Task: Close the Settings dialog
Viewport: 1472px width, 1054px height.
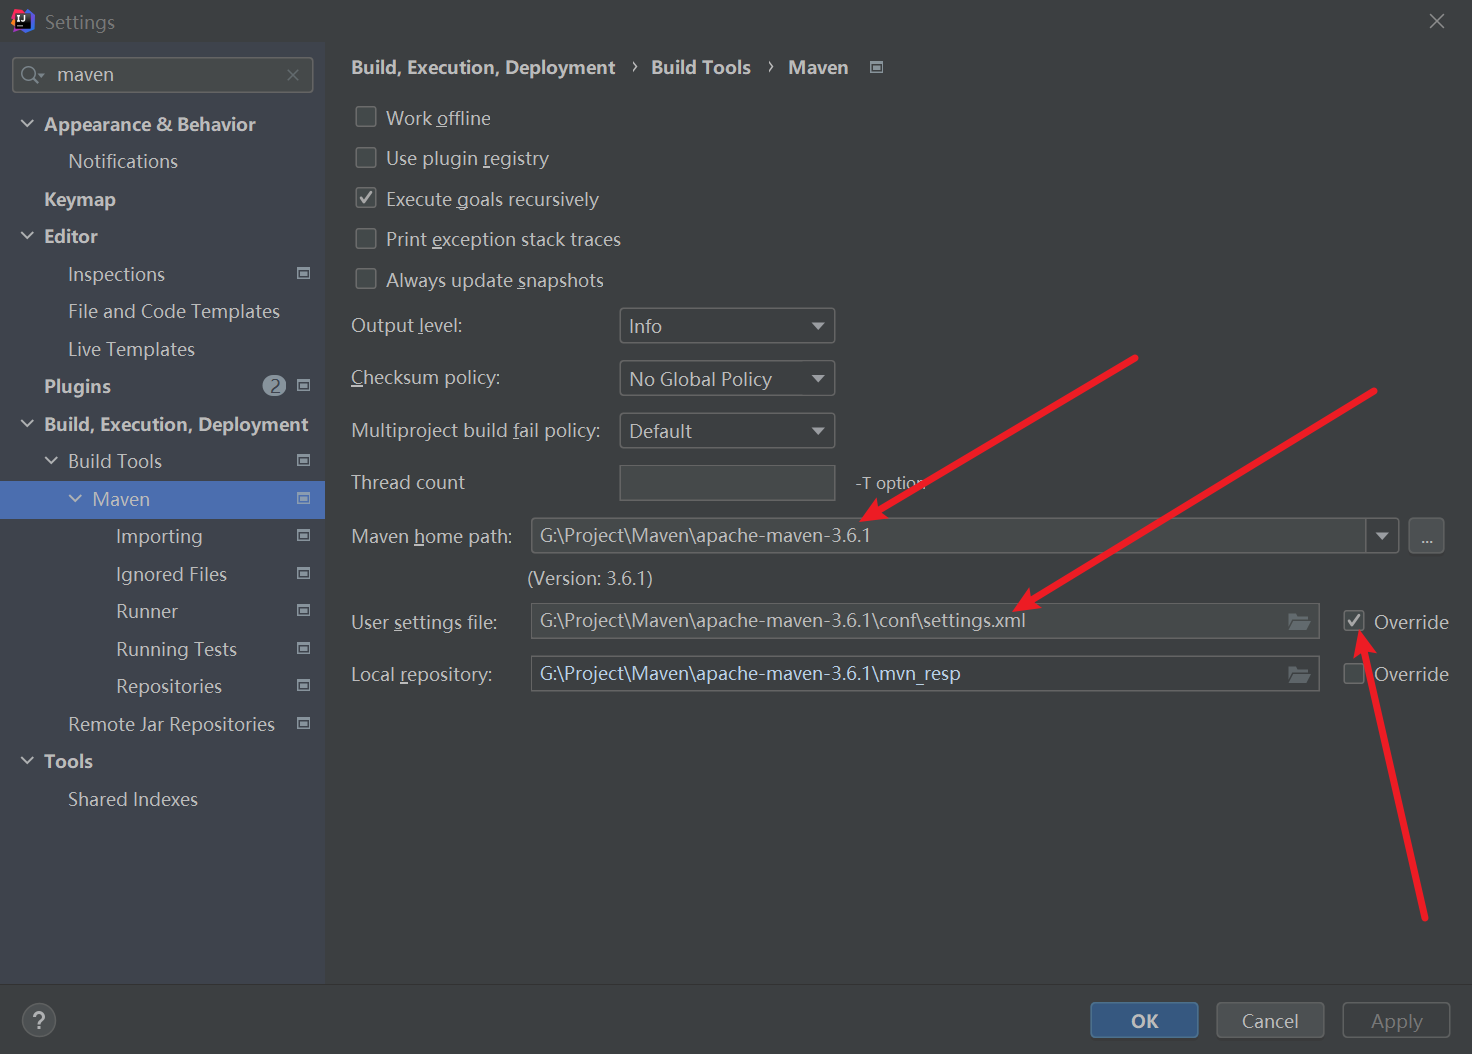Action: pyautogui.click(x=1437, y=21)
